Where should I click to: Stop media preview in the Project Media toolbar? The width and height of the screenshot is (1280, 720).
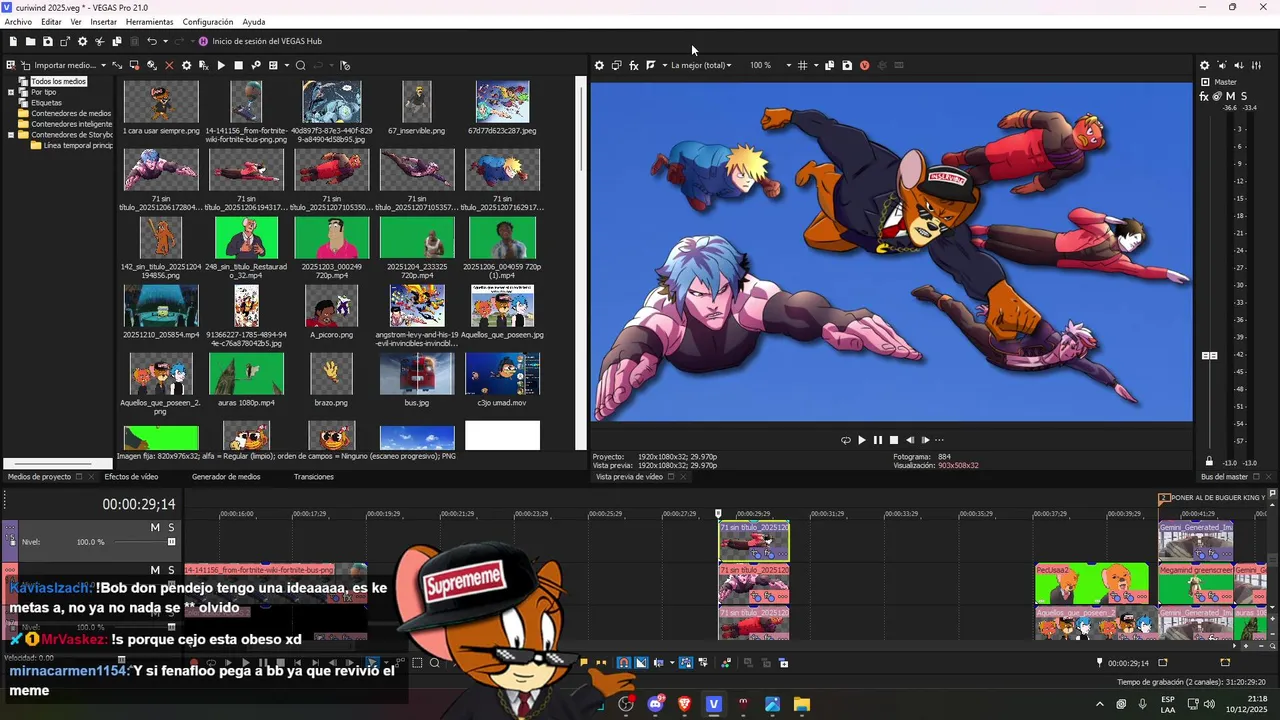tap(238, 65)
